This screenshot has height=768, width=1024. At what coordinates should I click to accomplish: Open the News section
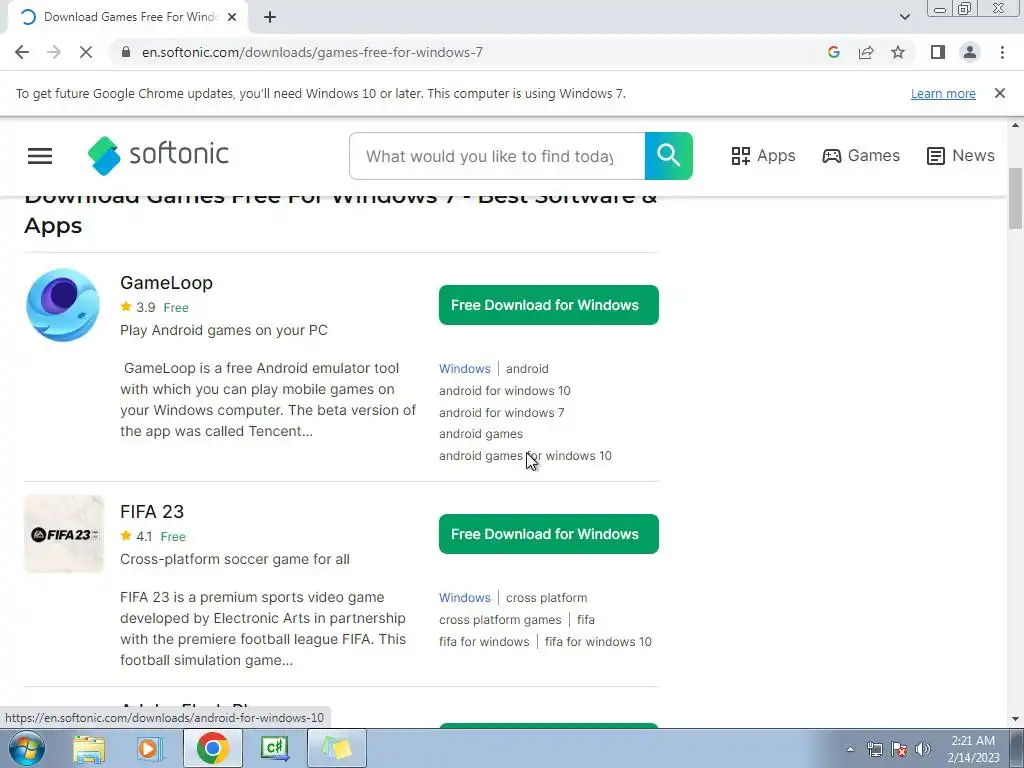[960, 155]
